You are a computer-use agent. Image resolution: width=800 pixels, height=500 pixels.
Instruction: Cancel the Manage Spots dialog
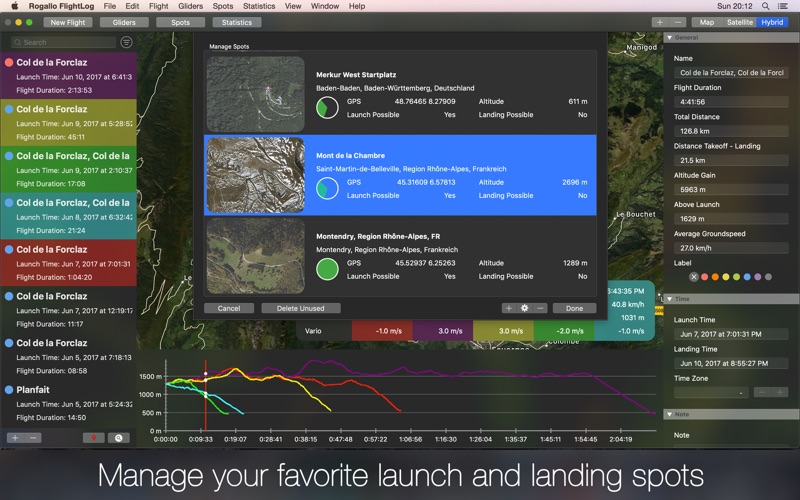tap(229, 308)
